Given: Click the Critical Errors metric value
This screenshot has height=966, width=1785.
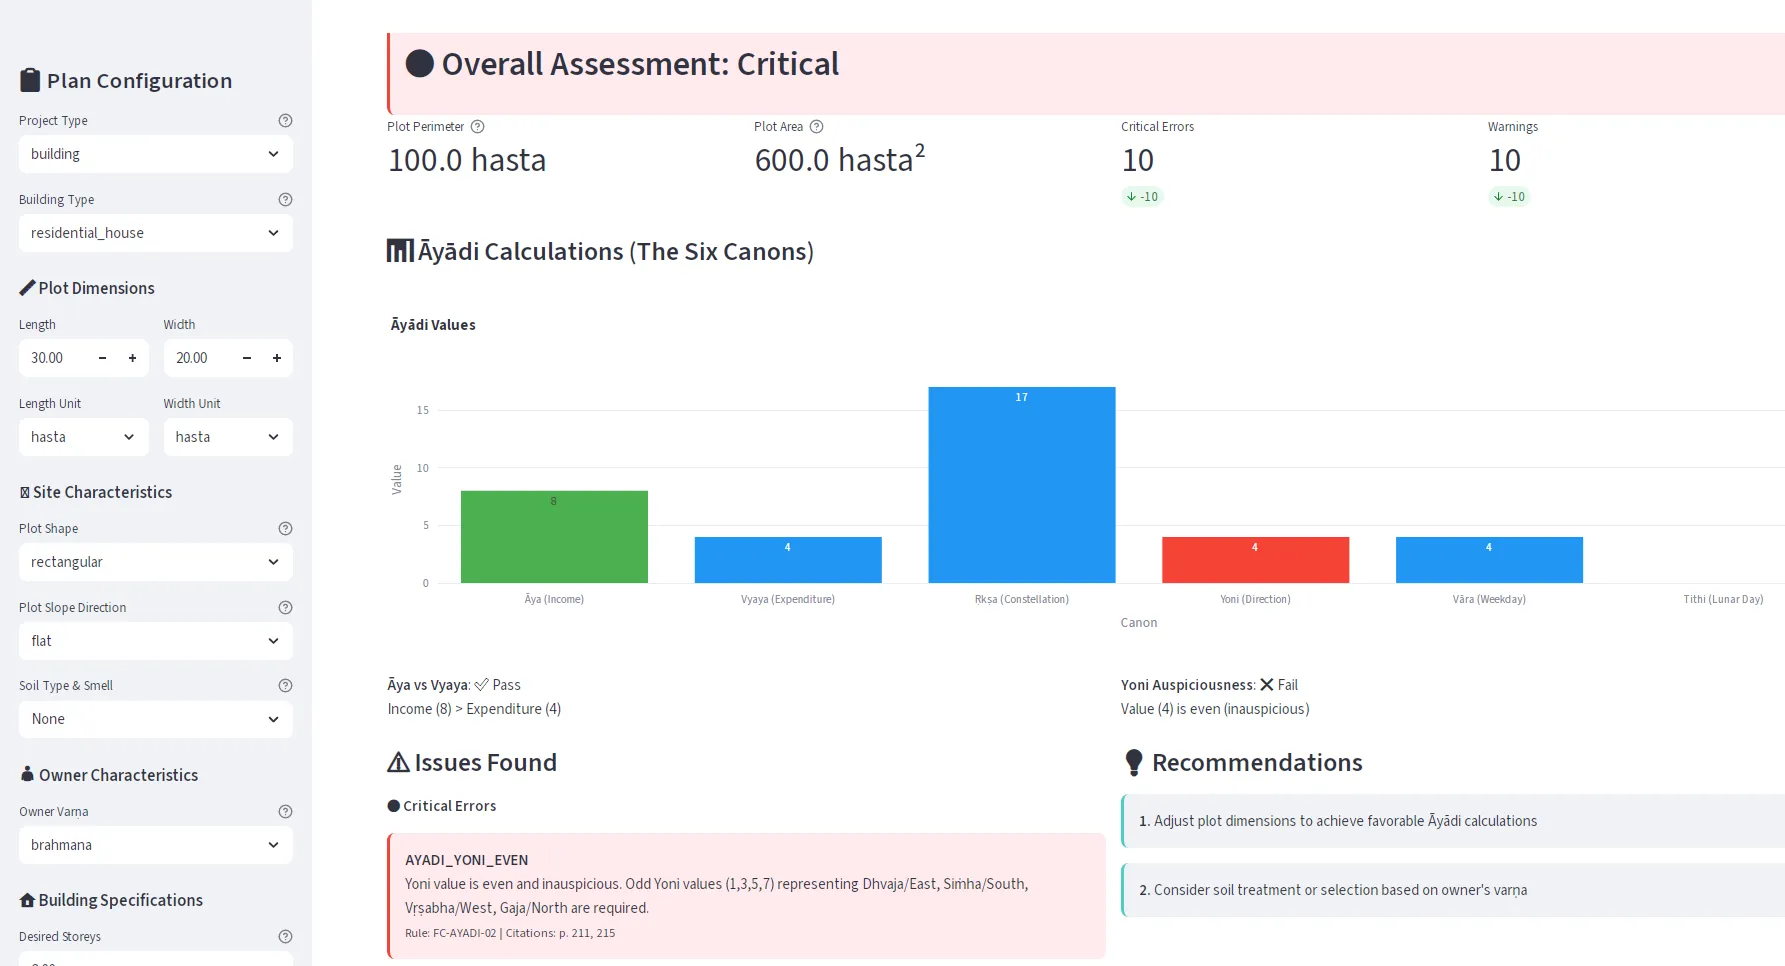Looking at the screenshot, I should [1138, 160].
